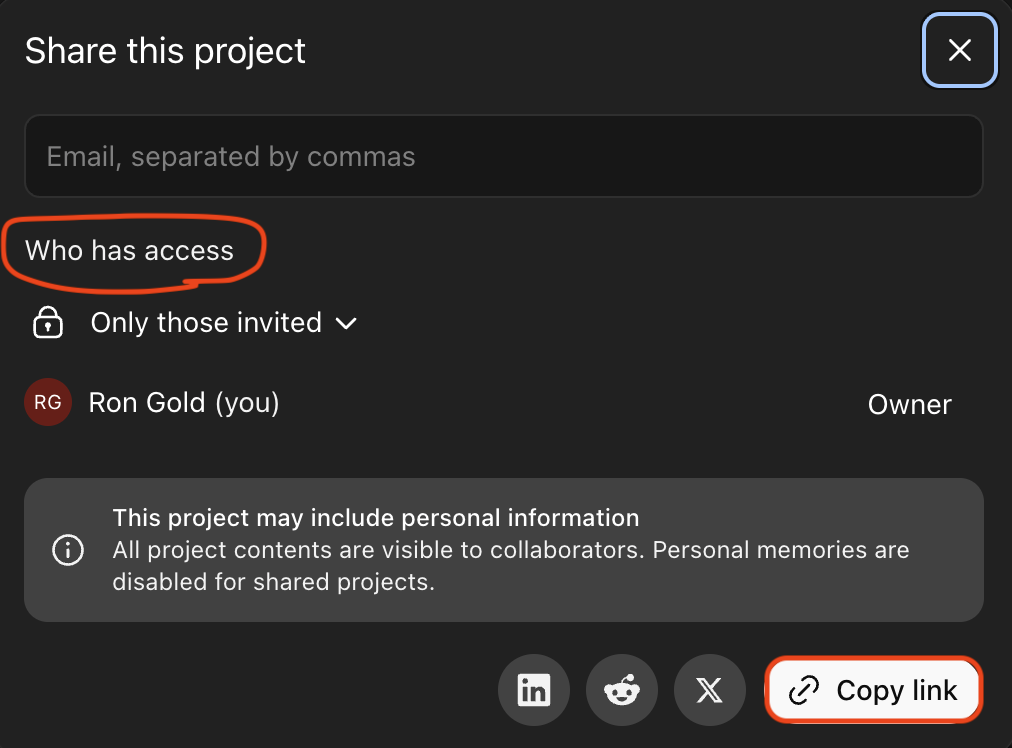Screen dimensions: 1012x748
Task: Click the Share this project title
Action: click(165, 50)
